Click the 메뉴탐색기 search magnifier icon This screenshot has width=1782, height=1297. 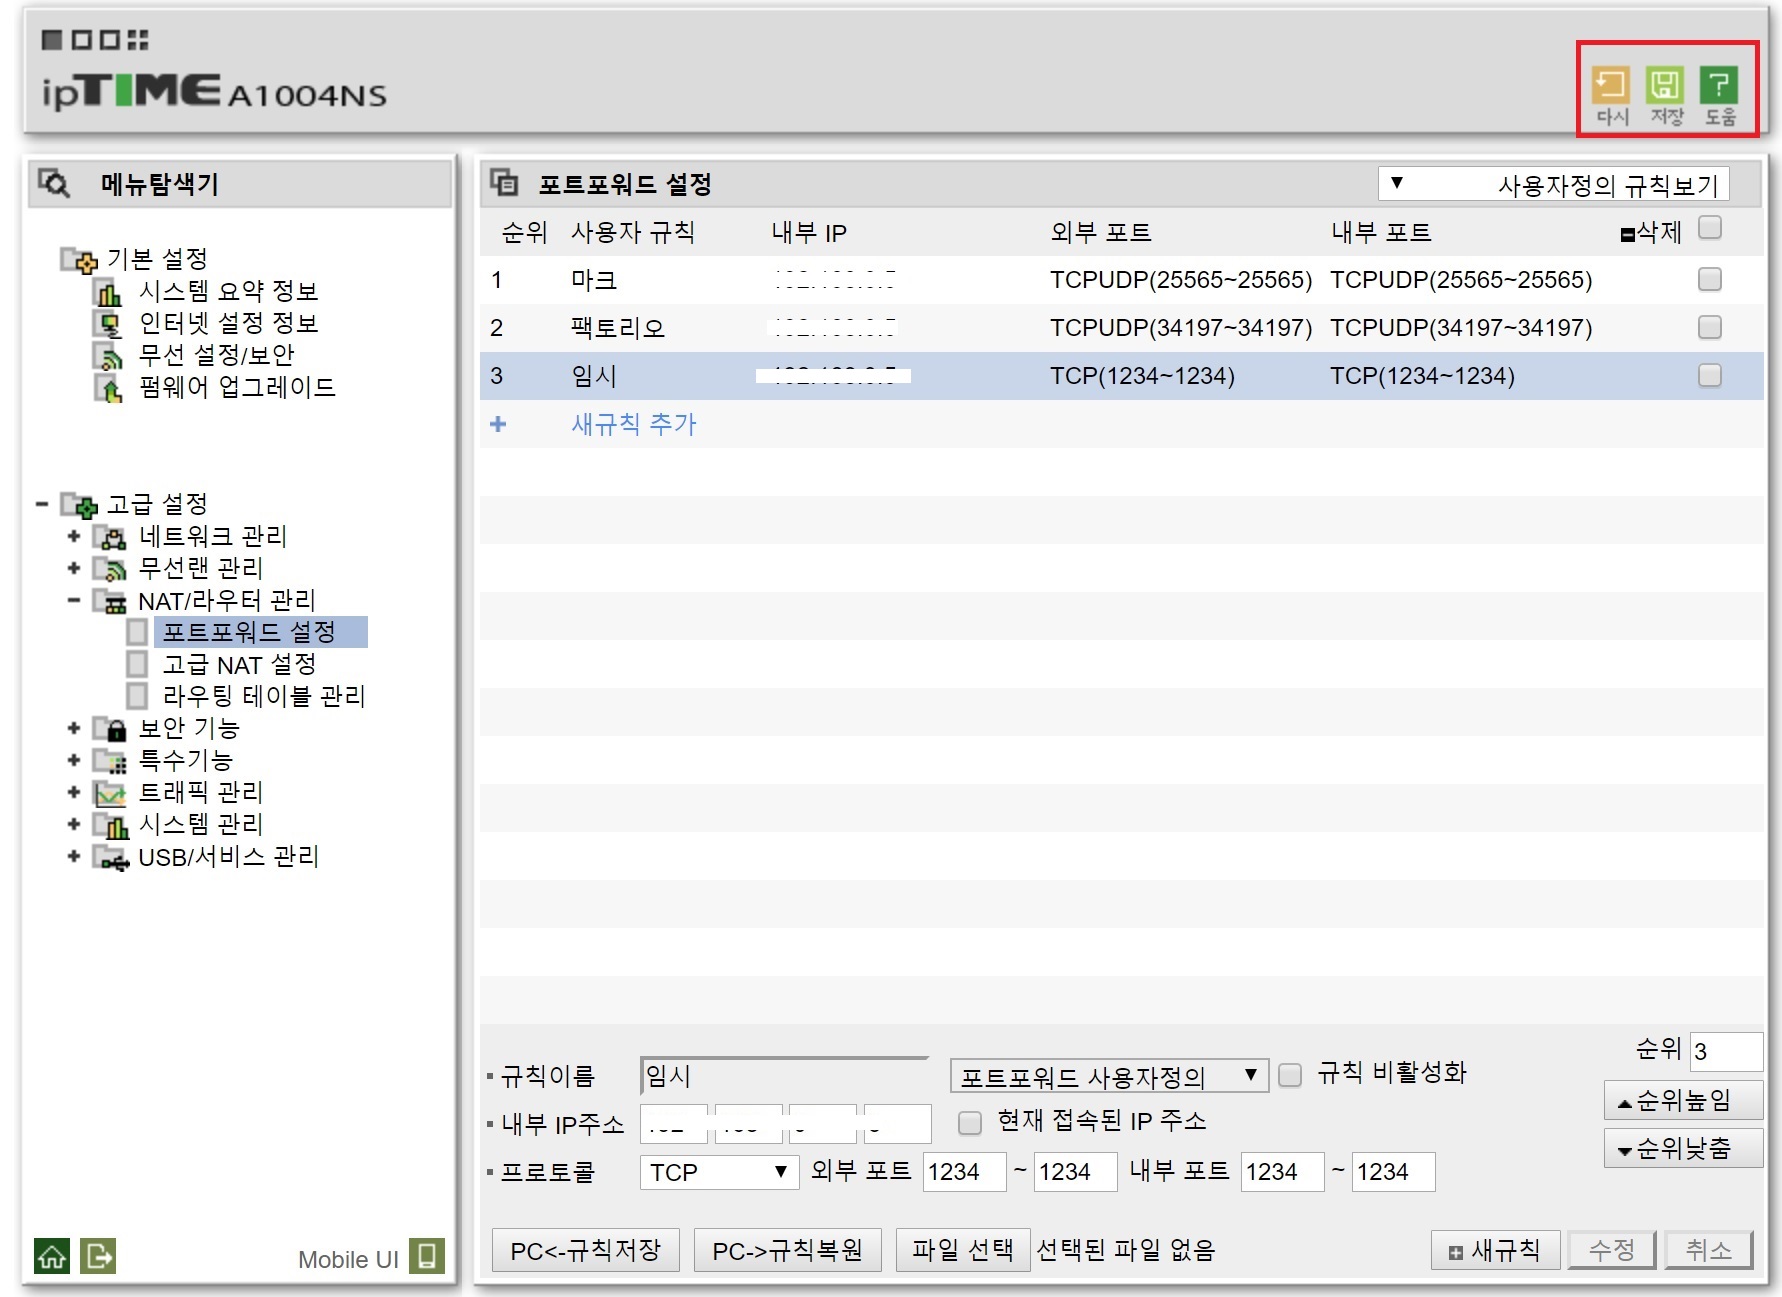tap(54, 184)
